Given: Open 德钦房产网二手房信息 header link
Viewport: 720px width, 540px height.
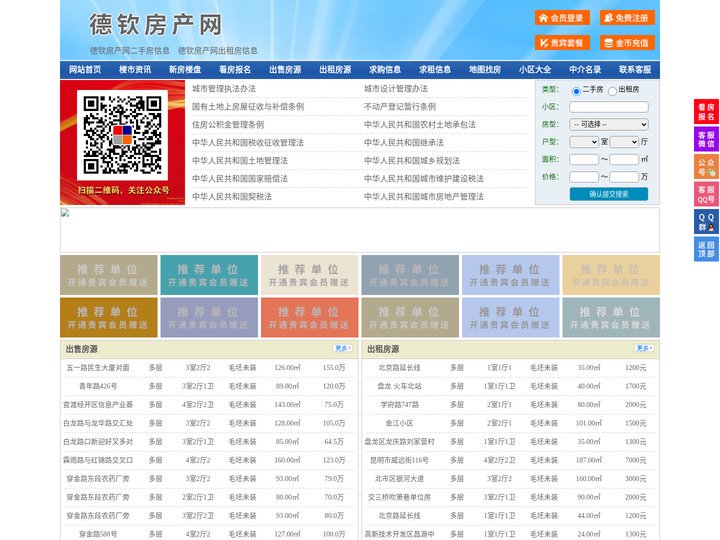Looking at the screenshot, I should tap(129, 51).
